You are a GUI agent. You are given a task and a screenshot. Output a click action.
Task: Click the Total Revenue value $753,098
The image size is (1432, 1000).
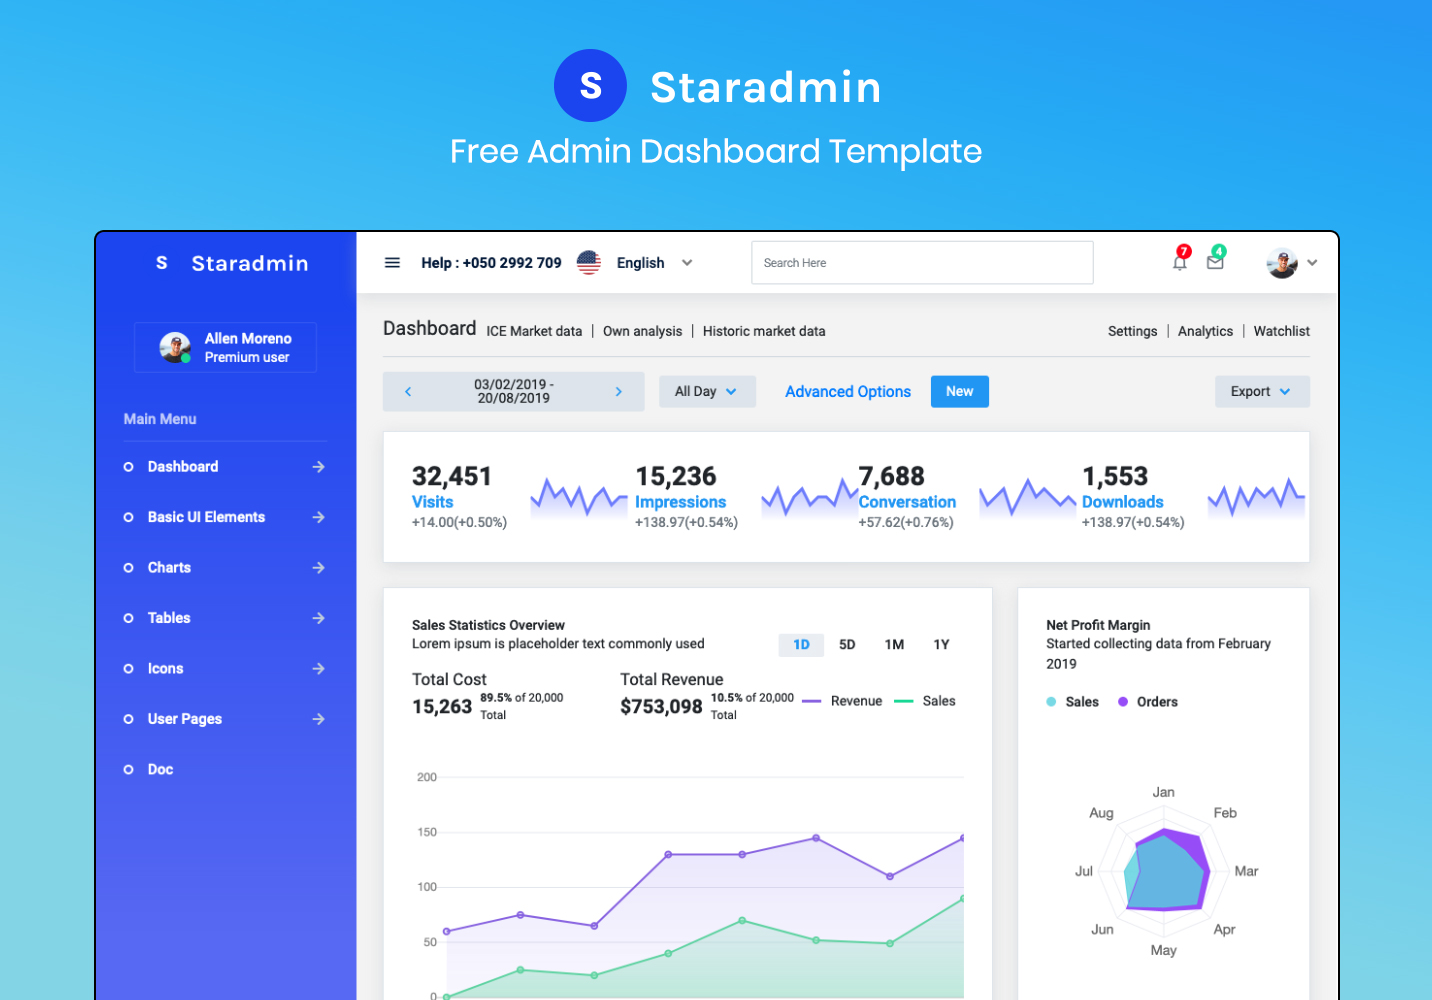pyautogui.click(x=661, y=707)
